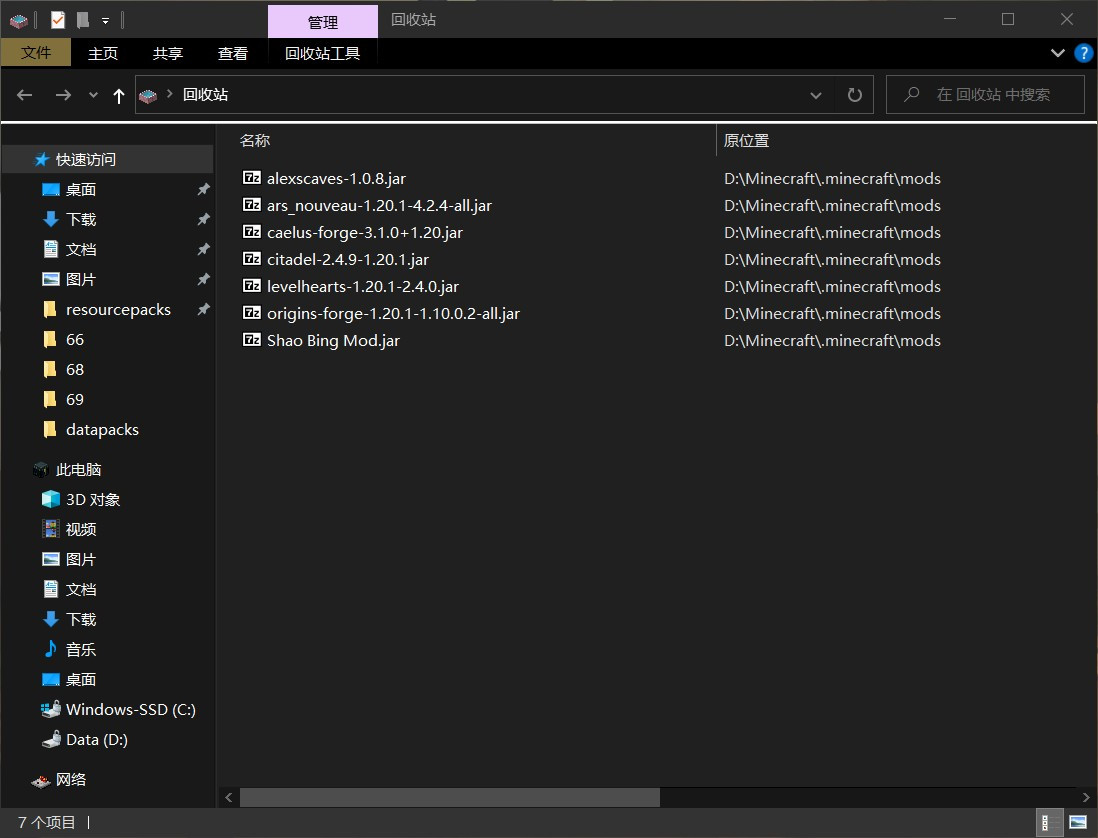Click the Recycle Bin icon in title bar
The image size is (1098, 838).
coord(19,20)
